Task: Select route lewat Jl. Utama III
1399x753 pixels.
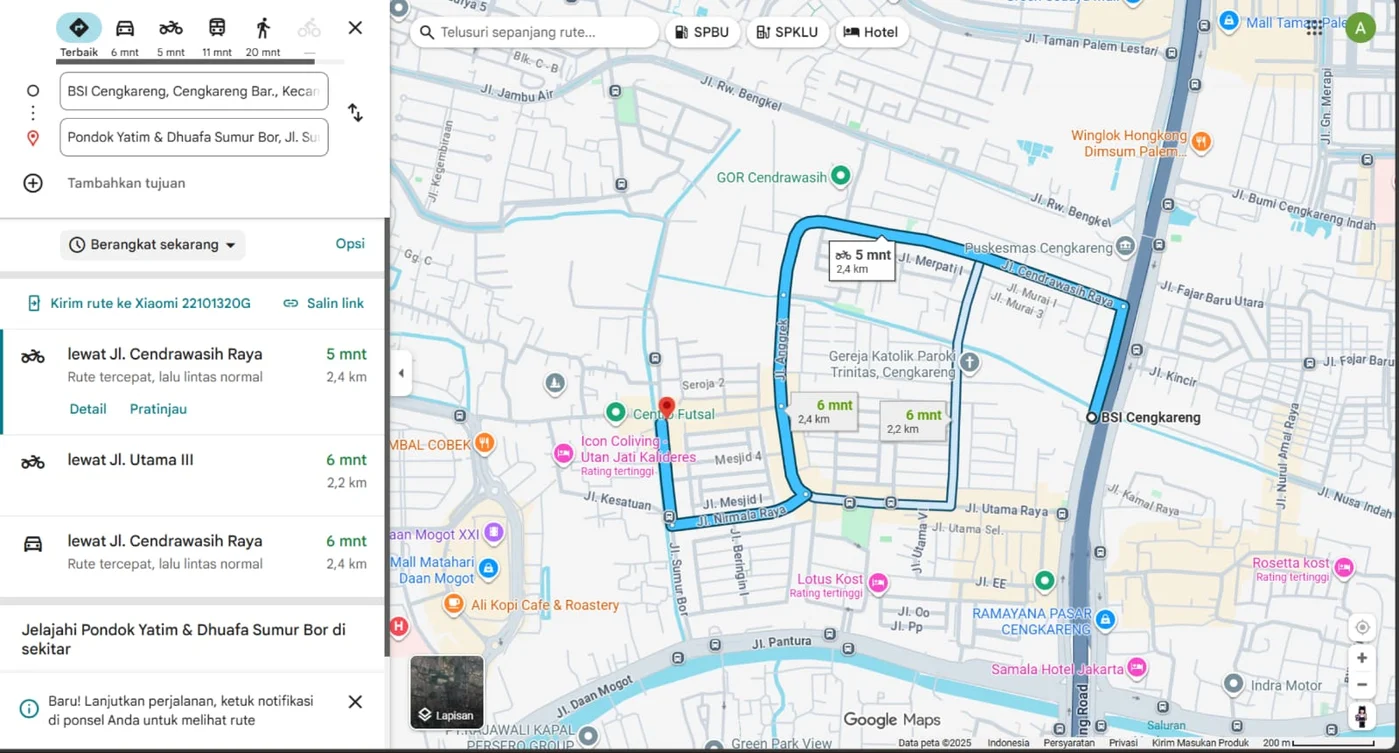Action: pos(194,475)
